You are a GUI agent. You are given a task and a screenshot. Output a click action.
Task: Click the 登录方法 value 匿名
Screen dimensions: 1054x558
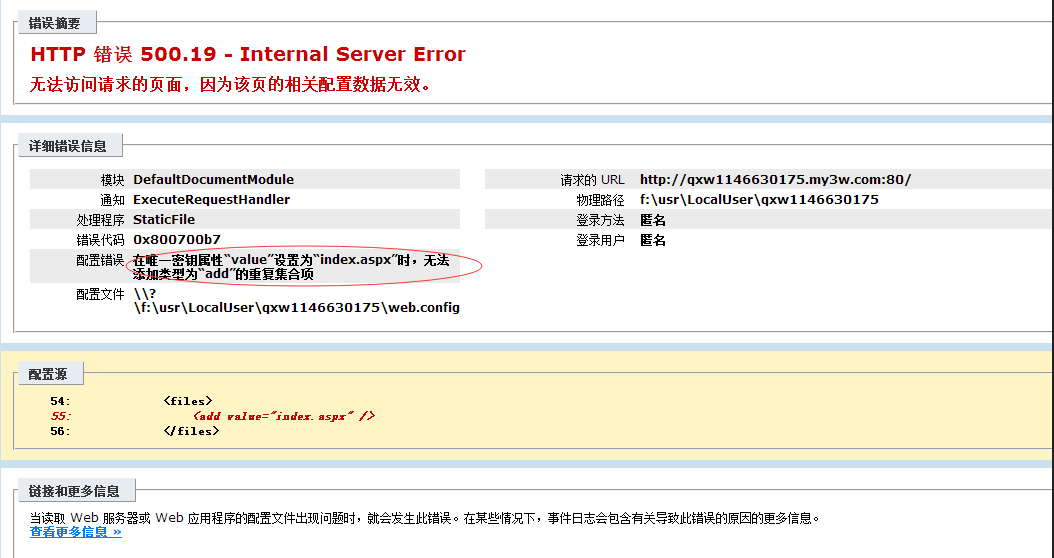point(653,220)
